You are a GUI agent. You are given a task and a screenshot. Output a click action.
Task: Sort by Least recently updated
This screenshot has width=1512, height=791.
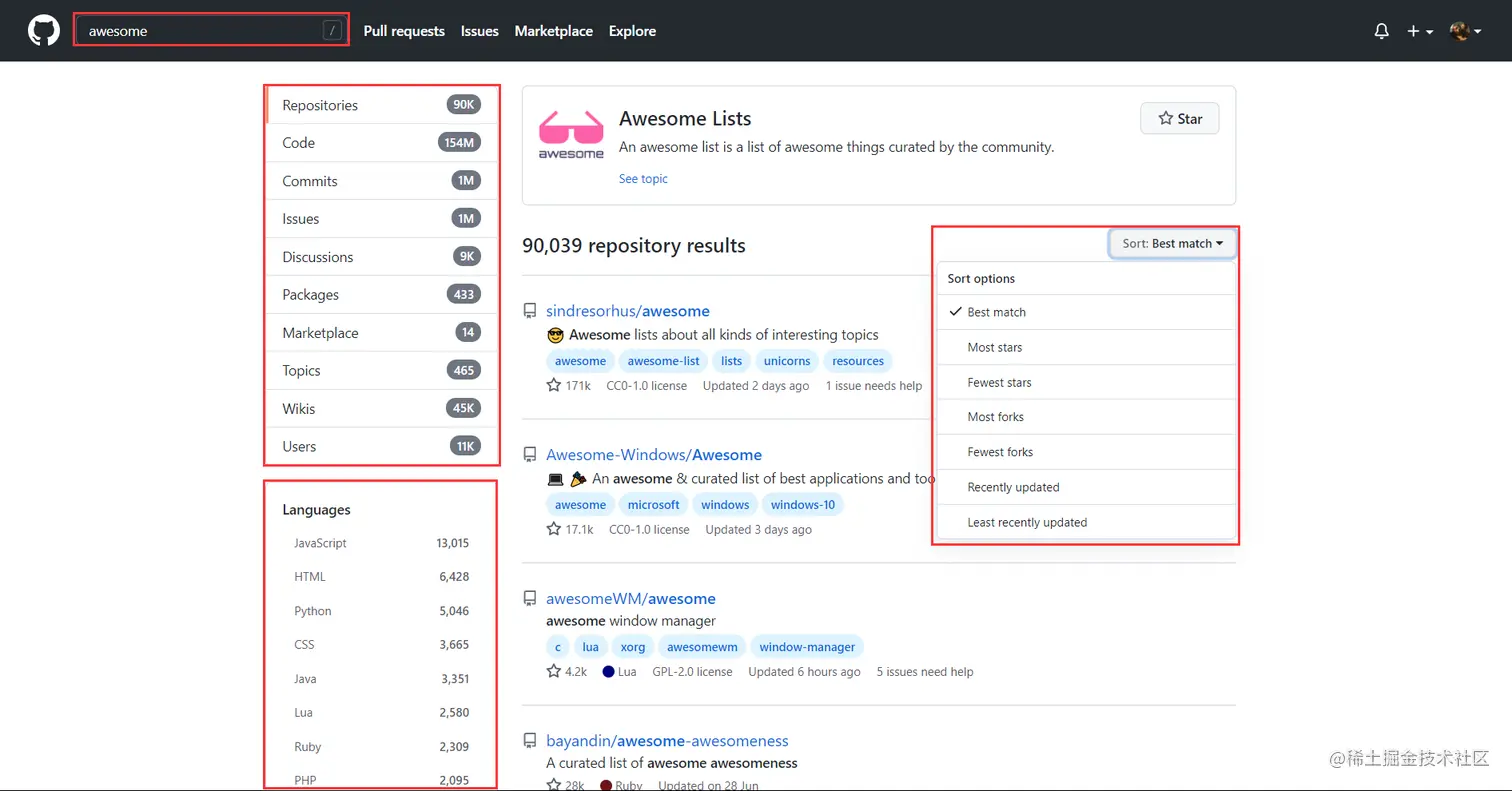(x=1087, y=522)
